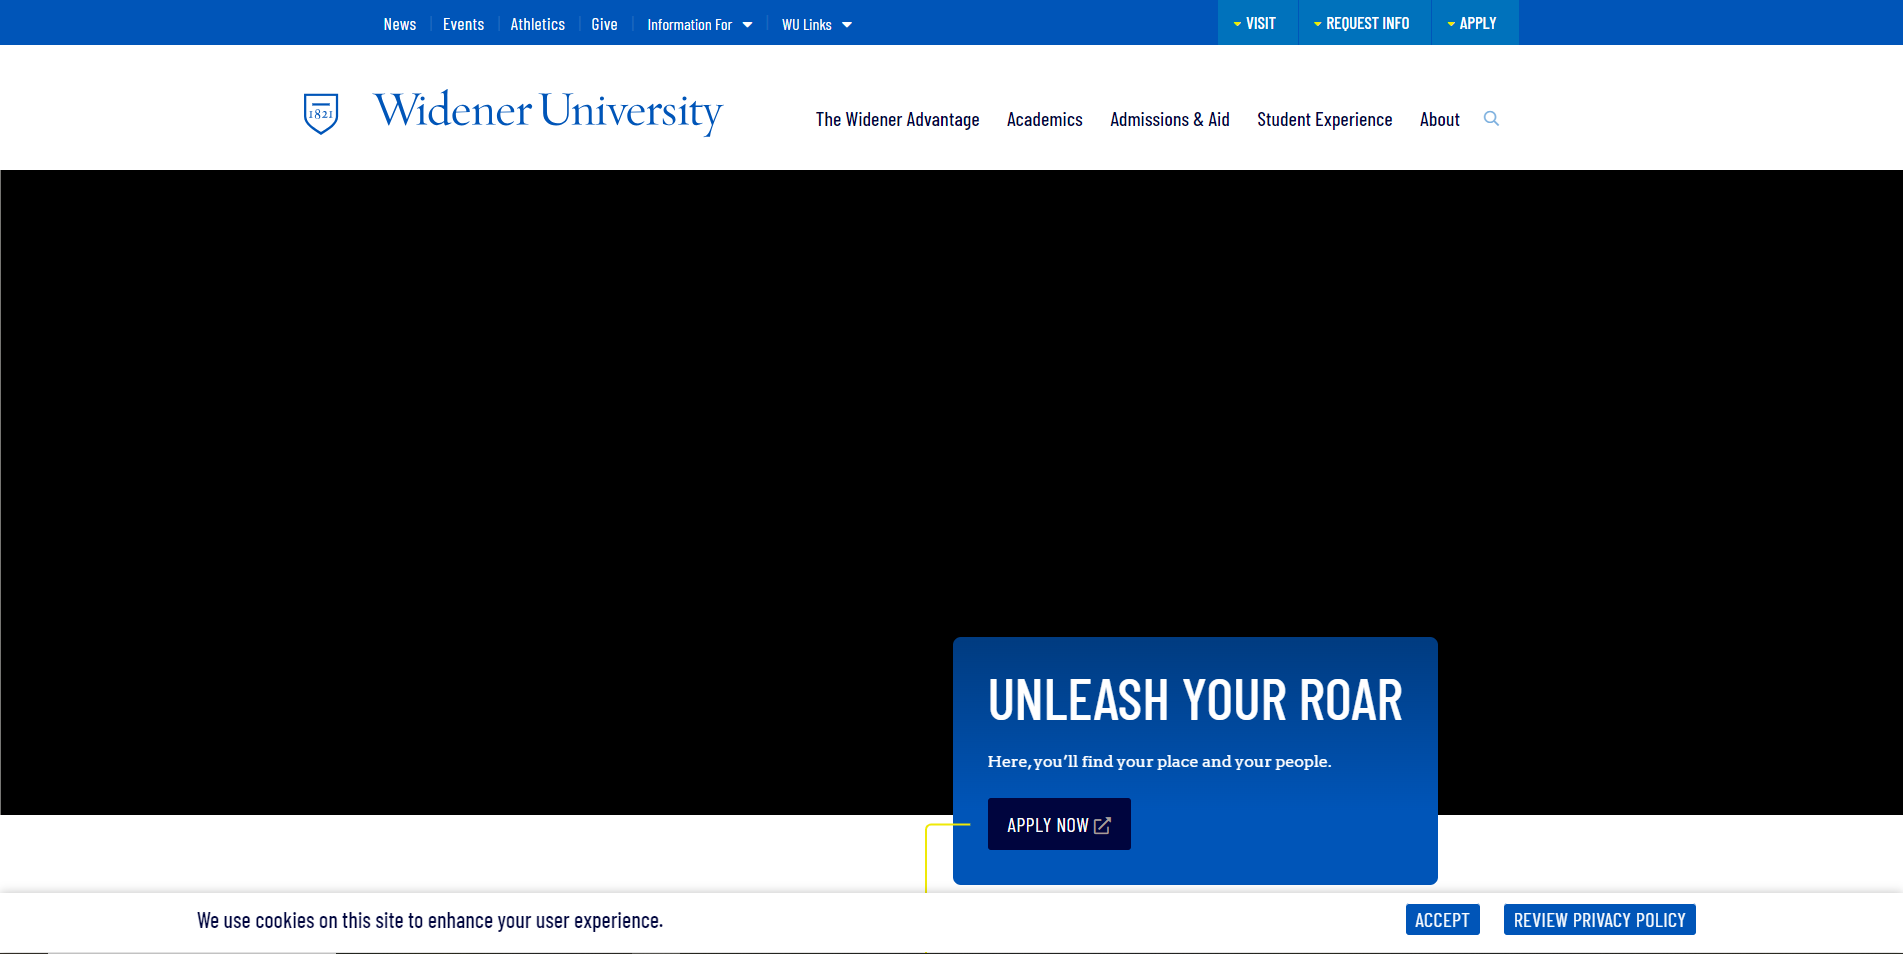Open The Widener Advantage menu

click(x=897, y=120)
